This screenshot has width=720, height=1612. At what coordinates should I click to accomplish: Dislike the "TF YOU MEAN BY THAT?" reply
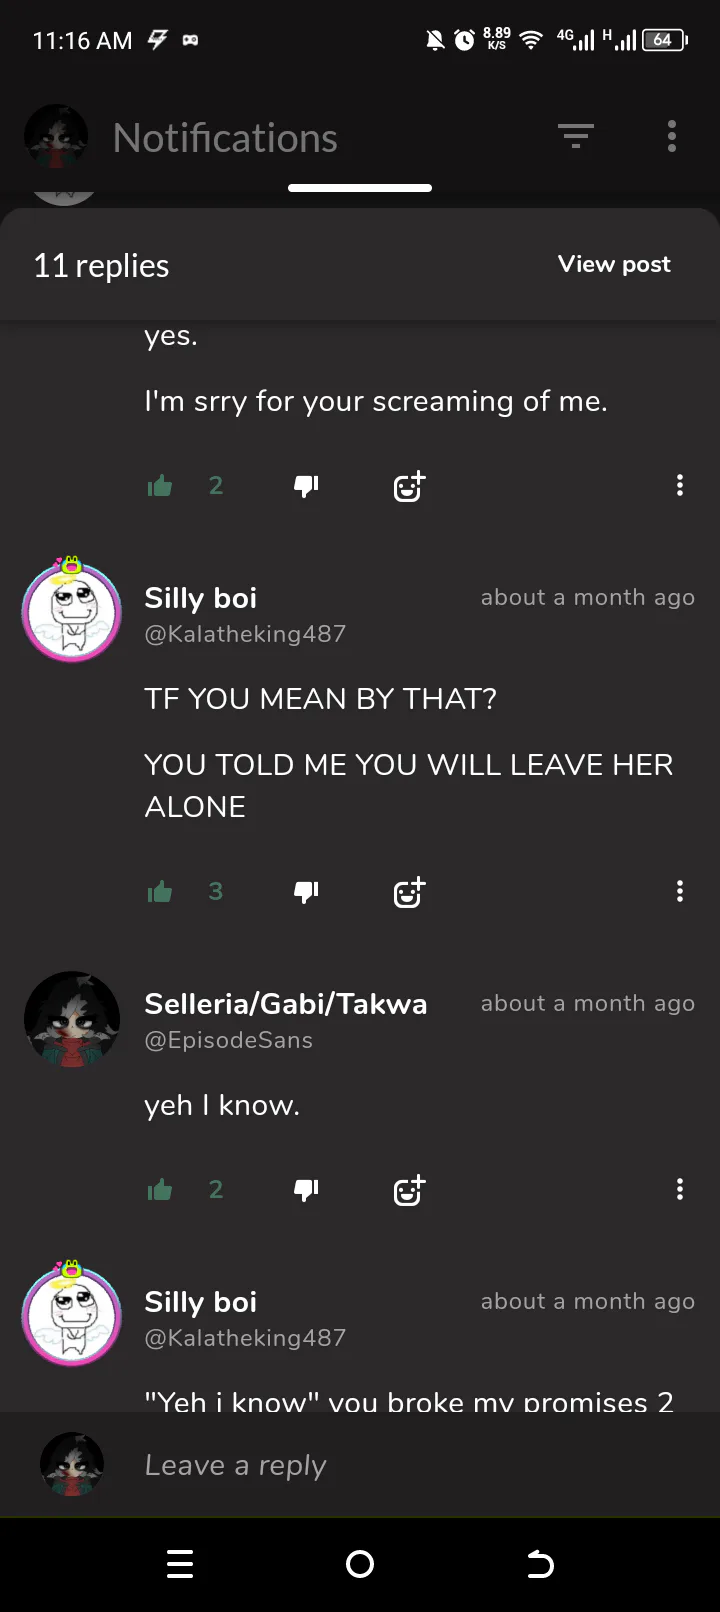coord(306,892)
